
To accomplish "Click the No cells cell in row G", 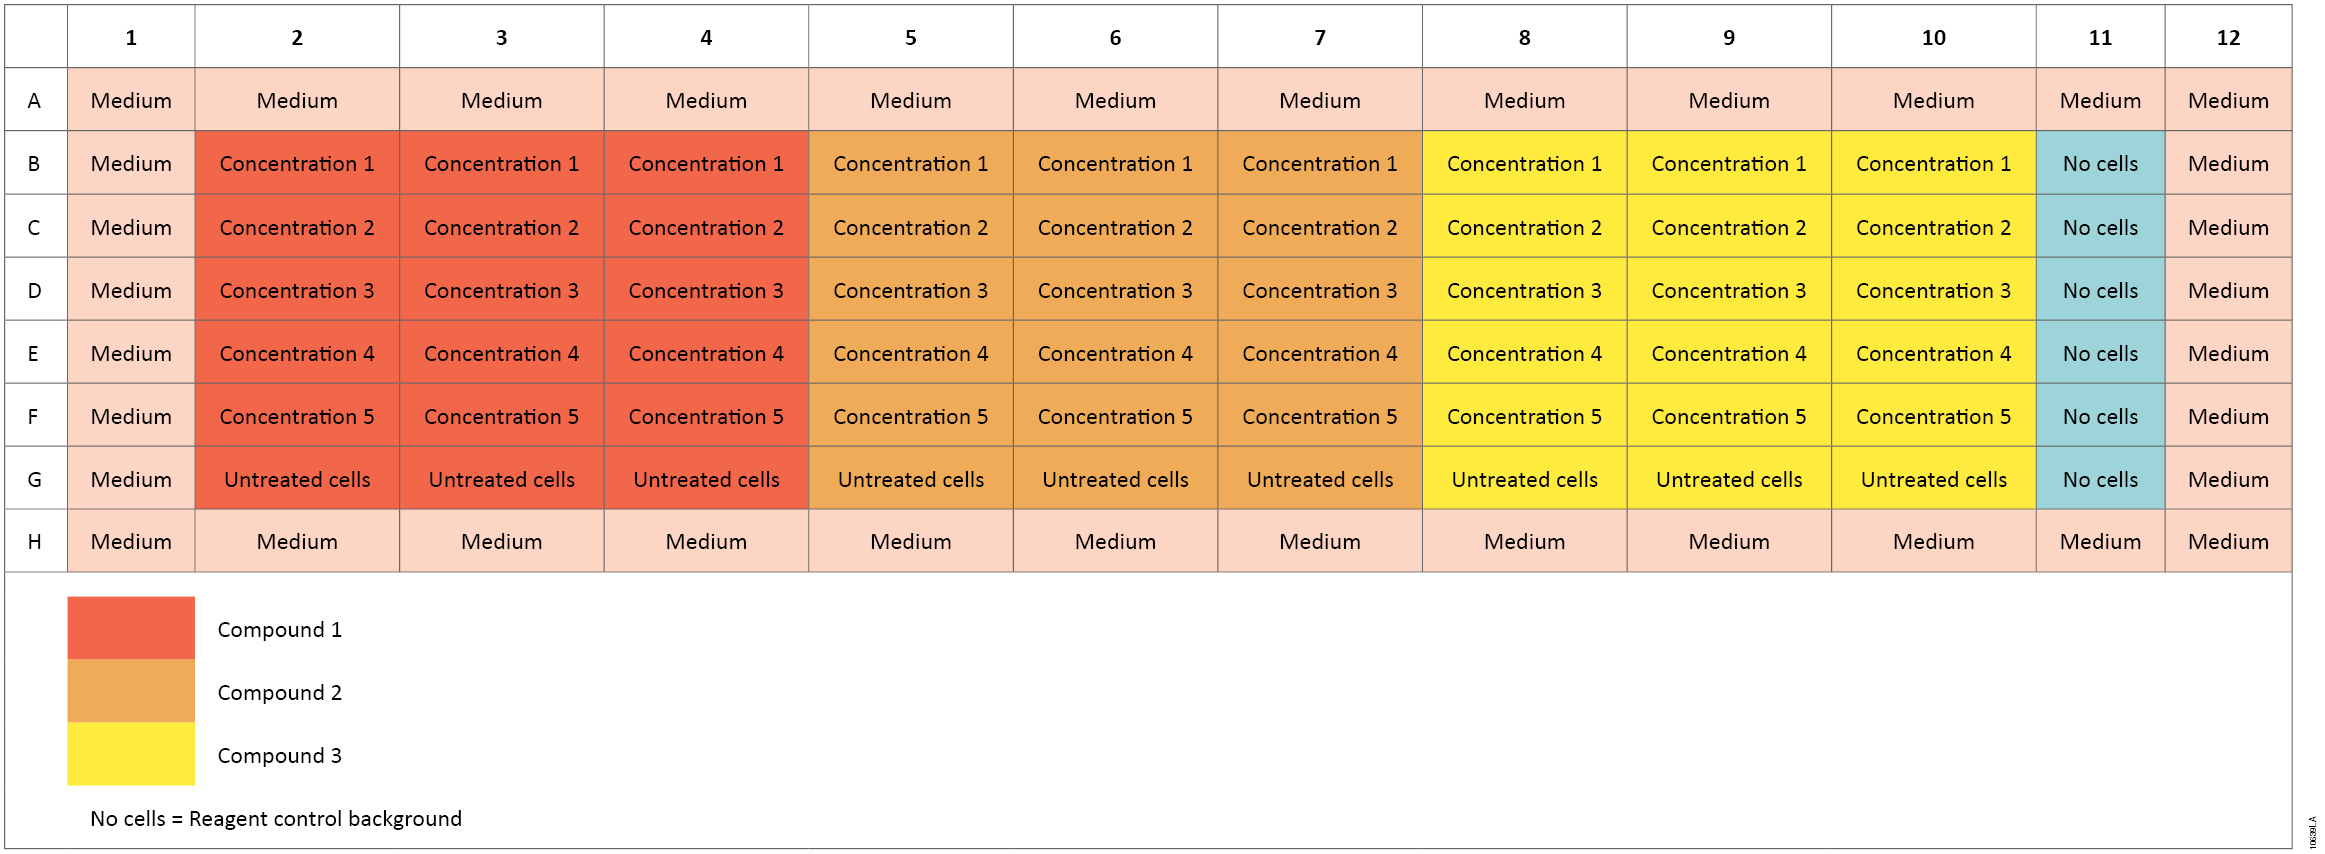I will tap(2100, 479).
